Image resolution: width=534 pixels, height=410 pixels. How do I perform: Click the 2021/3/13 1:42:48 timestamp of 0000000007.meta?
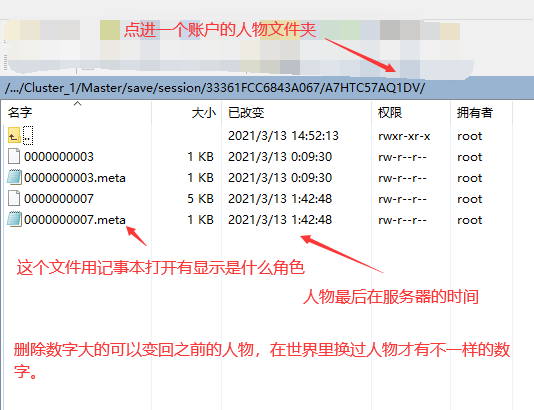click(280, 220)
